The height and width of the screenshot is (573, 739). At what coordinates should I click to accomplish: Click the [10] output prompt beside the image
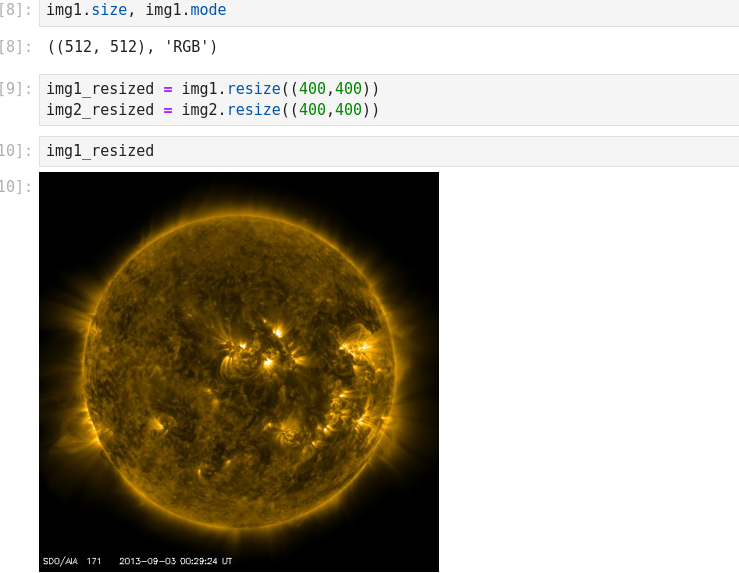click(x=16, y=186)
